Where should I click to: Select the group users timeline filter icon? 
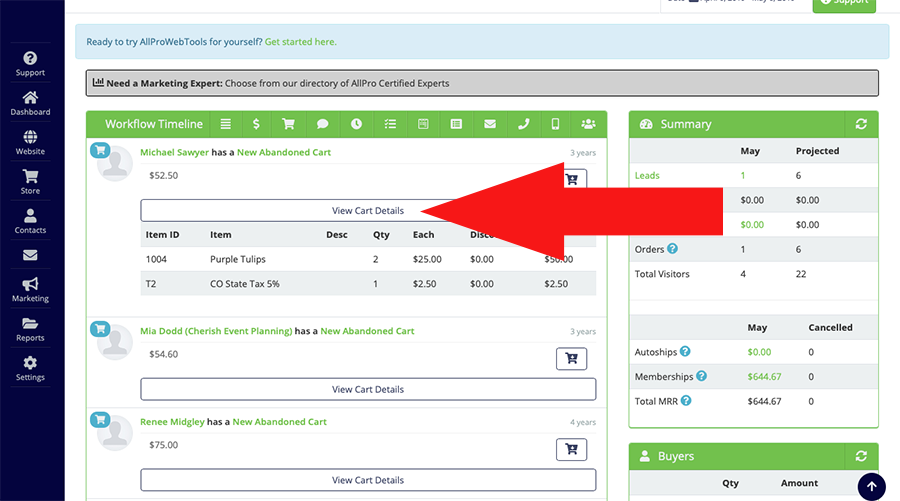[588, 125]
